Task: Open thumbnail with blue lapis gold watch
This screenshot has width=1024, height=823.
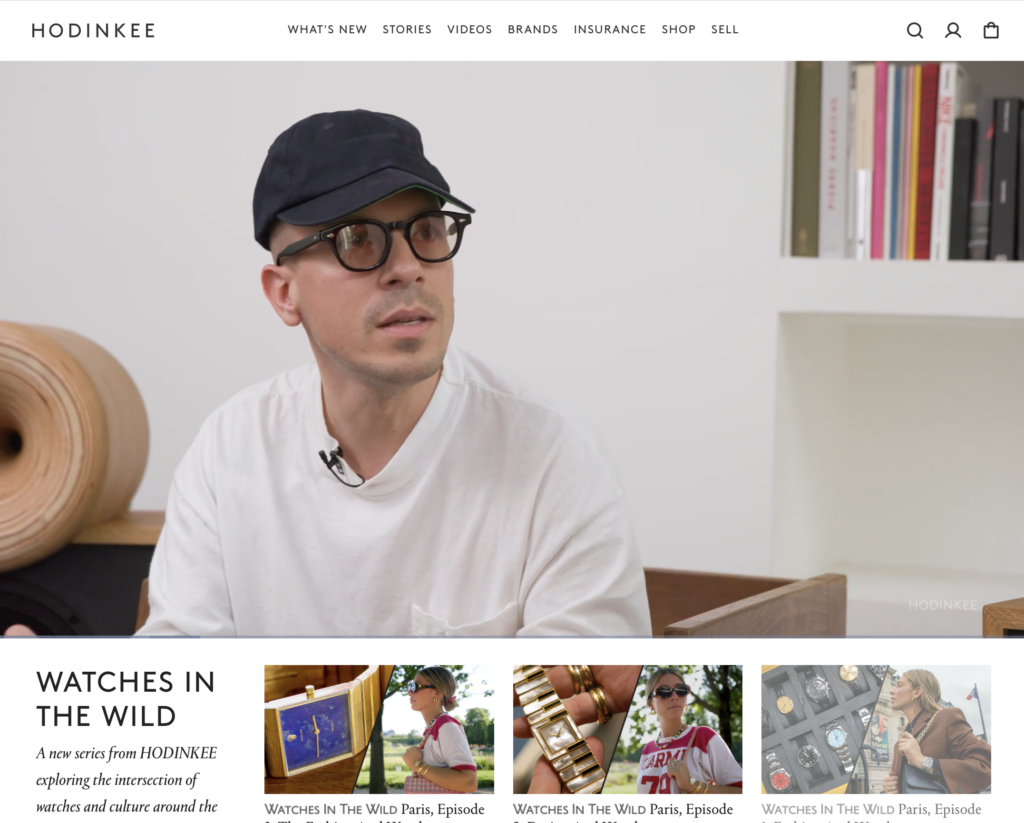Action: click(x=379, y=729)
